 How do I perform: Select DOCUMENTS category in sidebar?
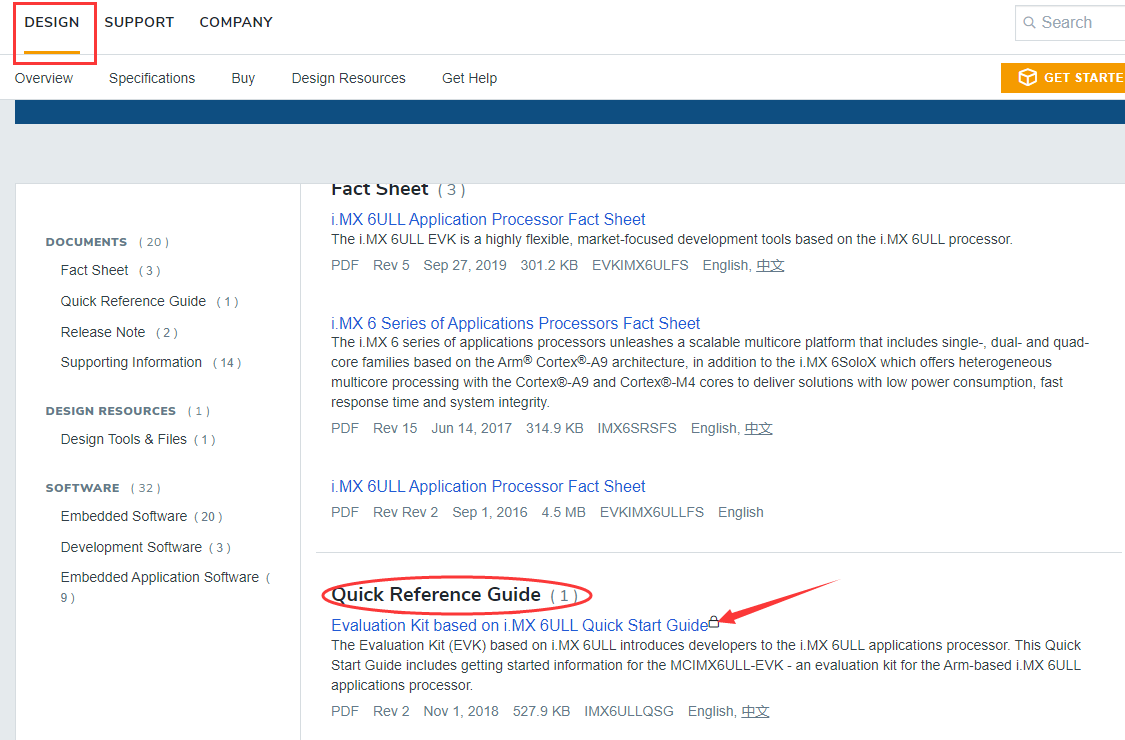[x=86, y=242]
